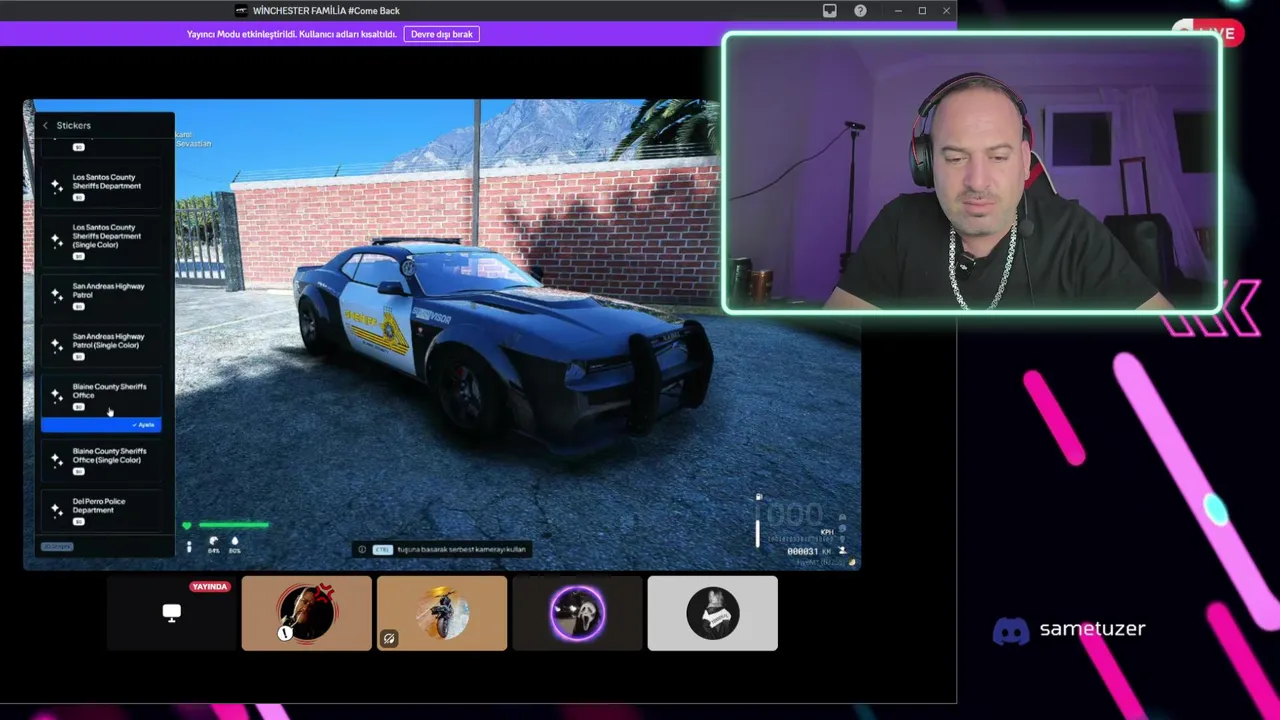
Task: Click the muted-video icon on the motorcycle tile
Action: coord(389,638)
